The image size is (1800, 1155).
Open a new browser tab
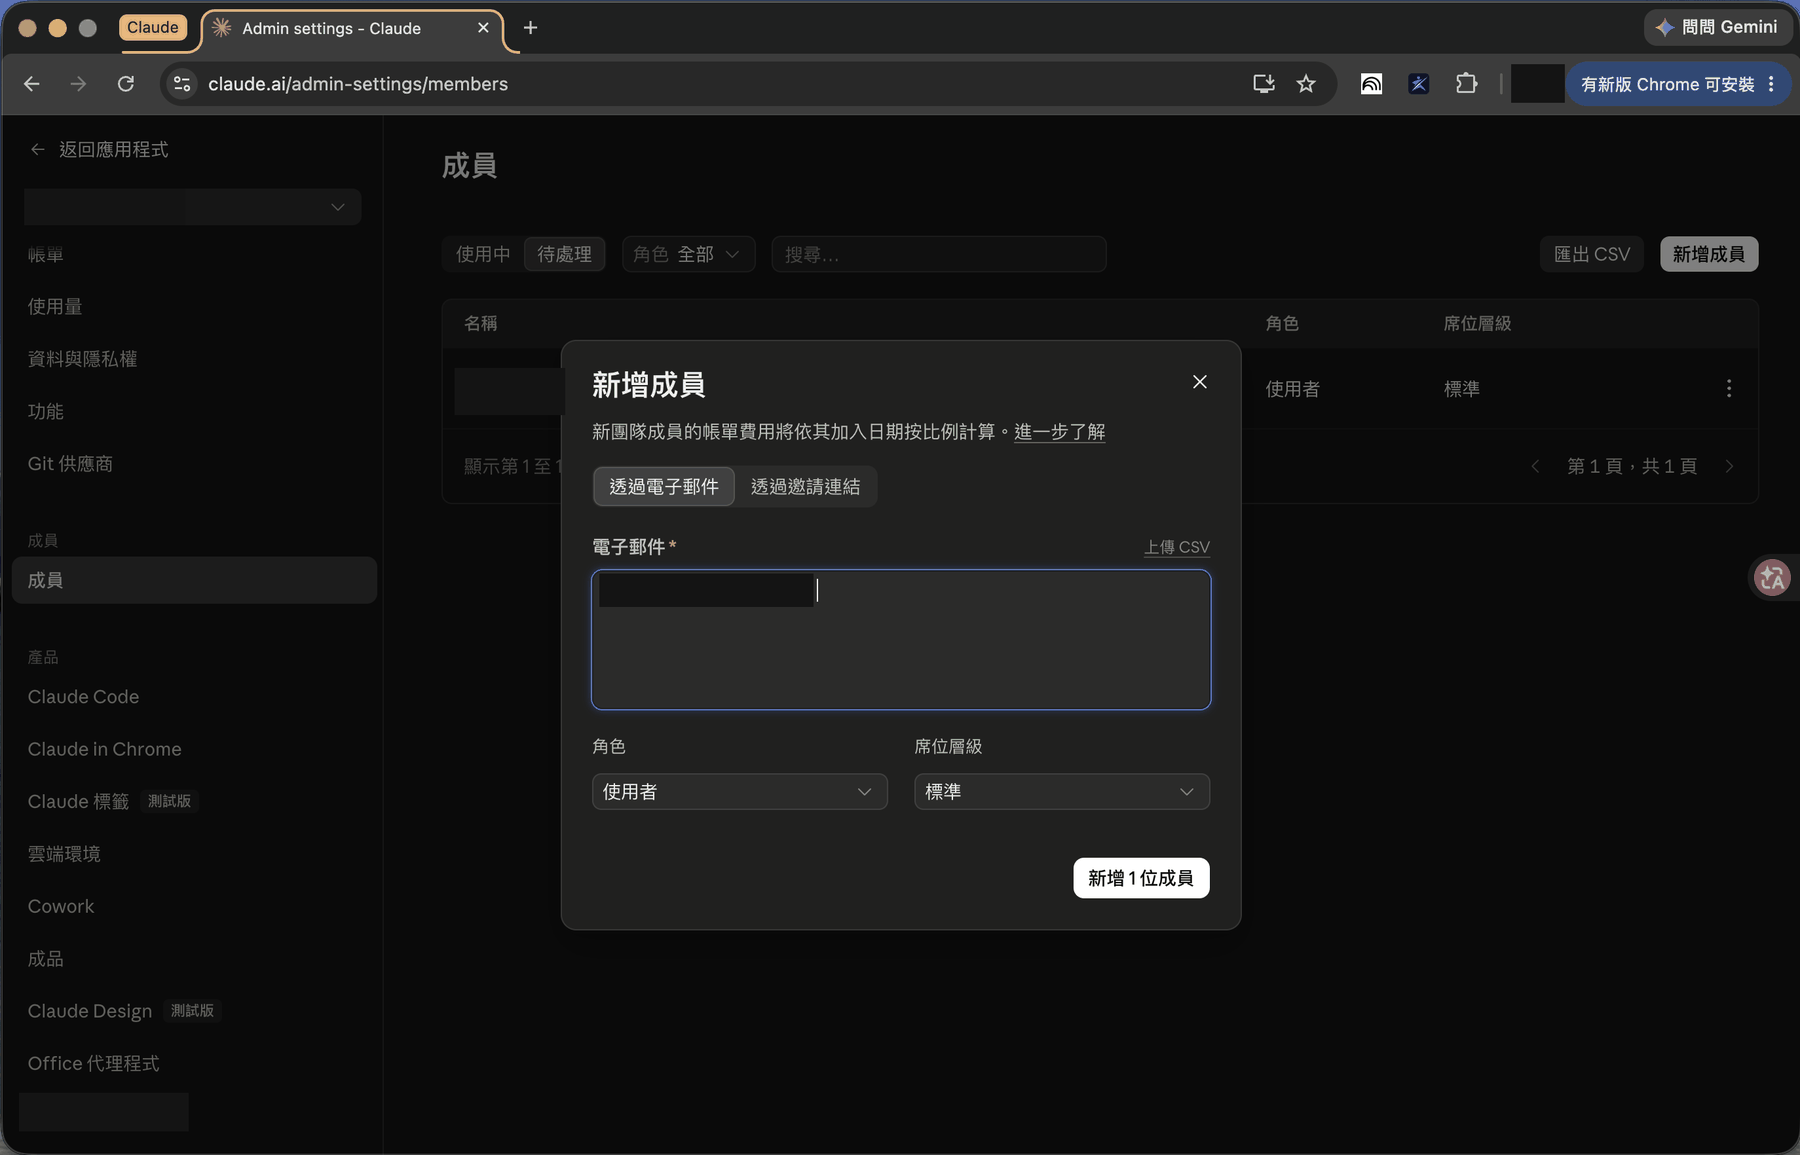[530, 28]
